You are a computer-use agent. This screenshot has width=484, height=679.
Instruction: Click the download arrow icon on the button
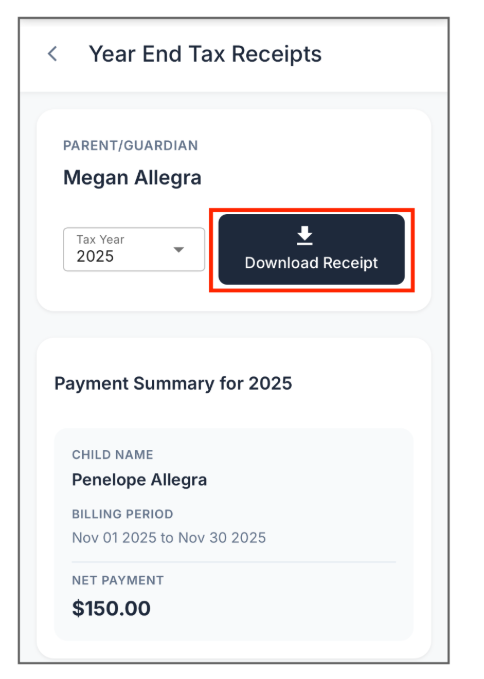(305, 235)
